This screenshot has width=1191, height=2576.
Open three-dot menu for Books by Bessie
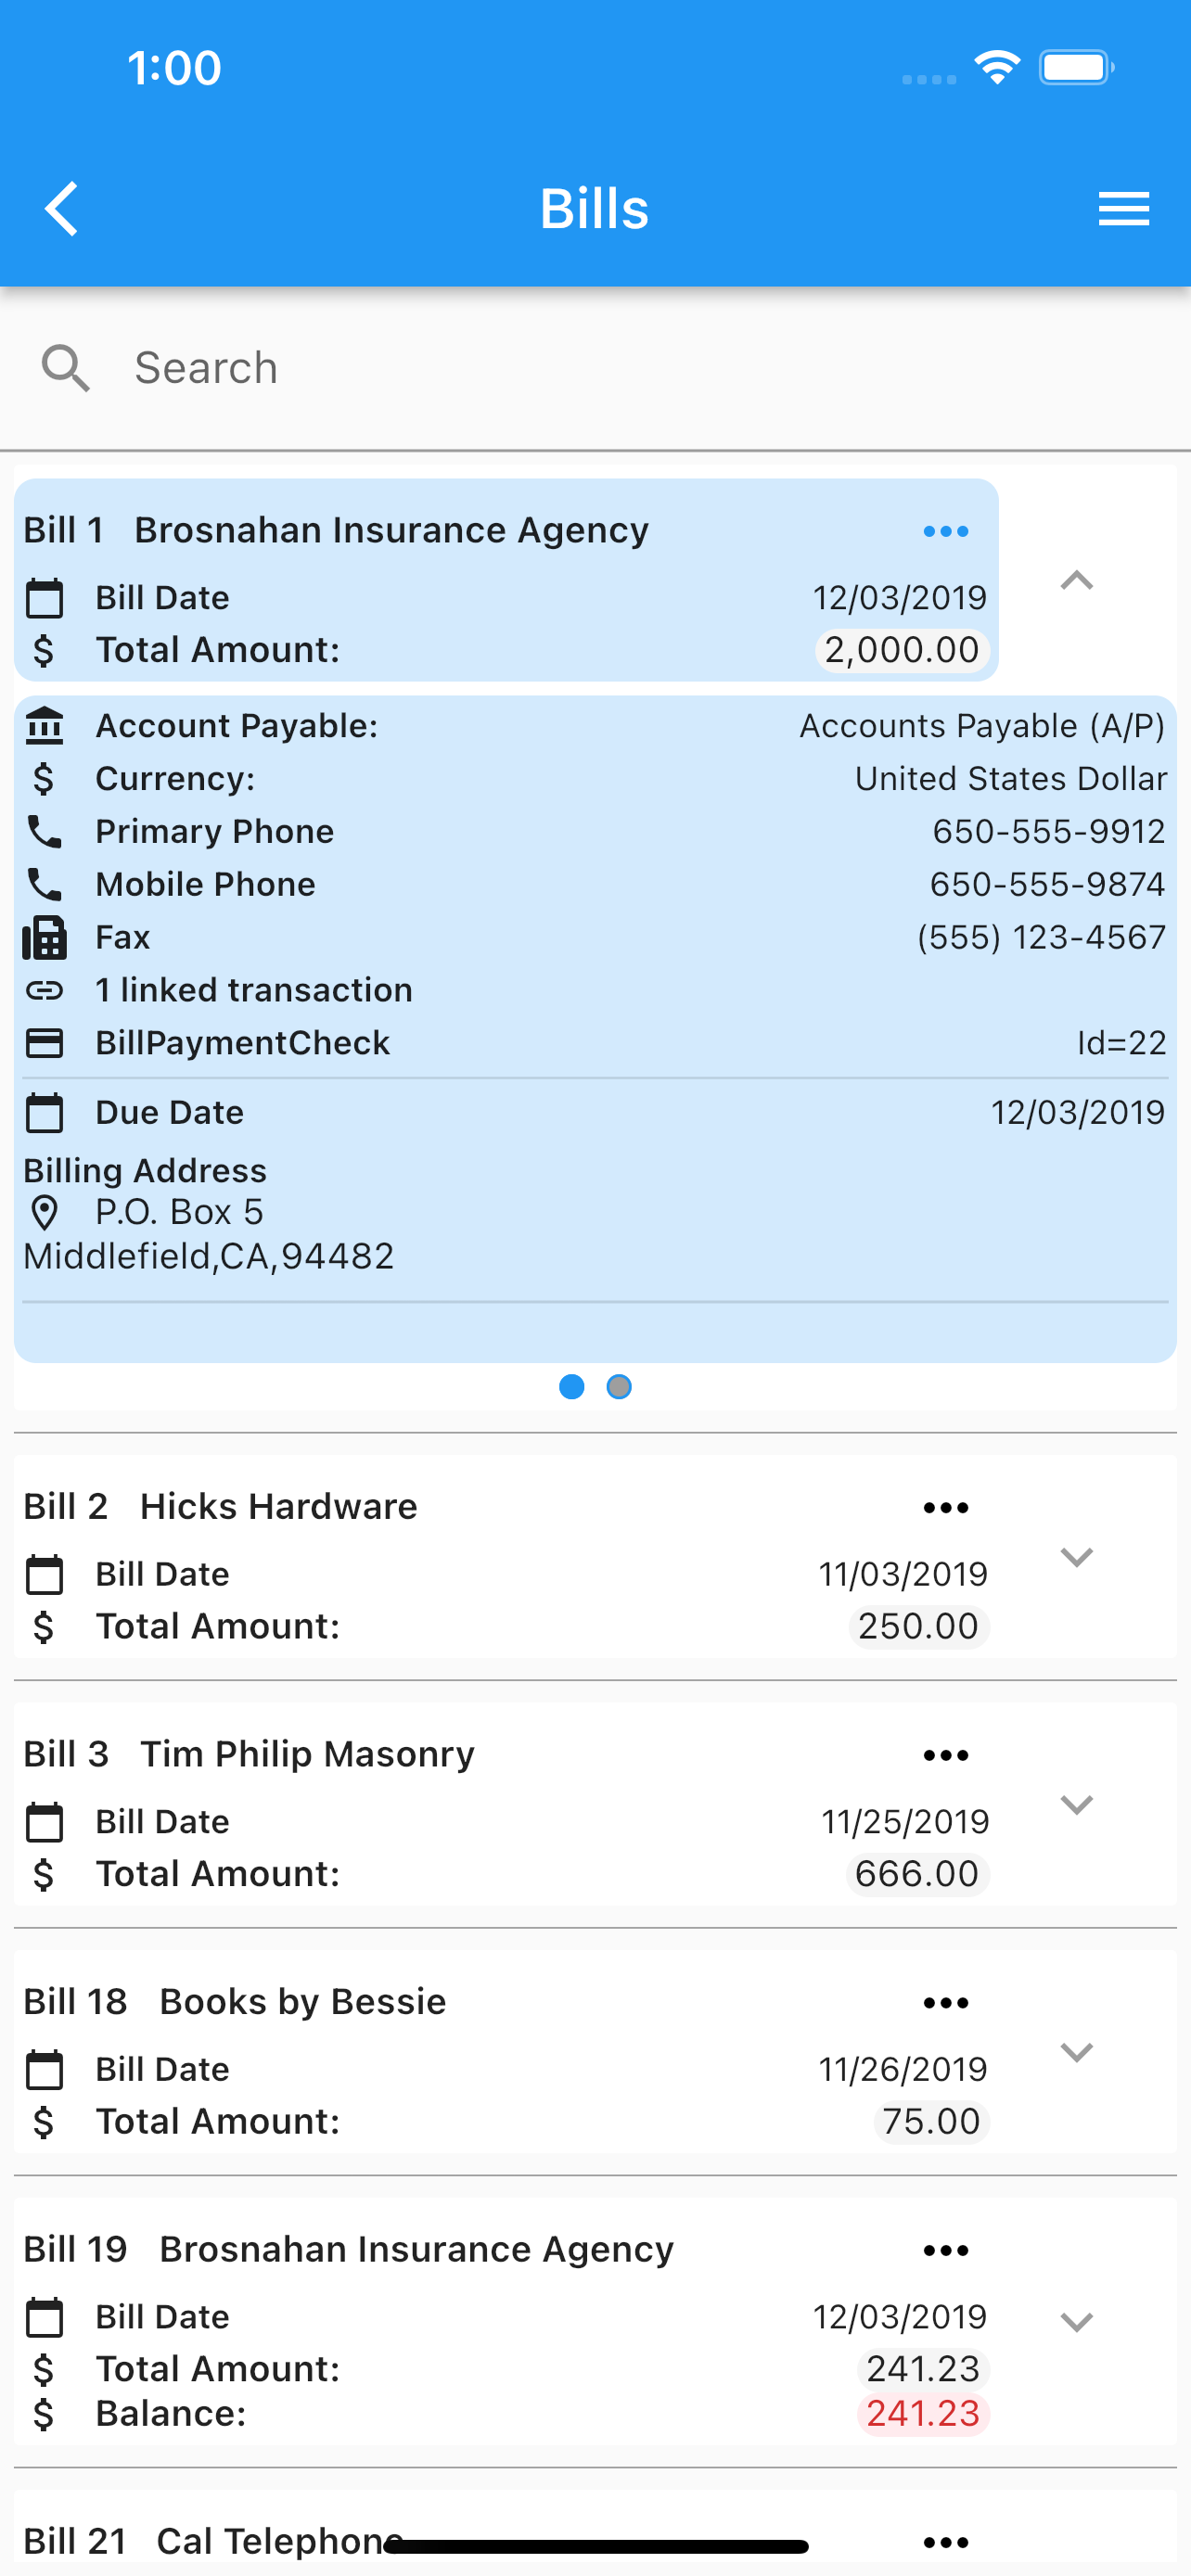pos(946,2002)
